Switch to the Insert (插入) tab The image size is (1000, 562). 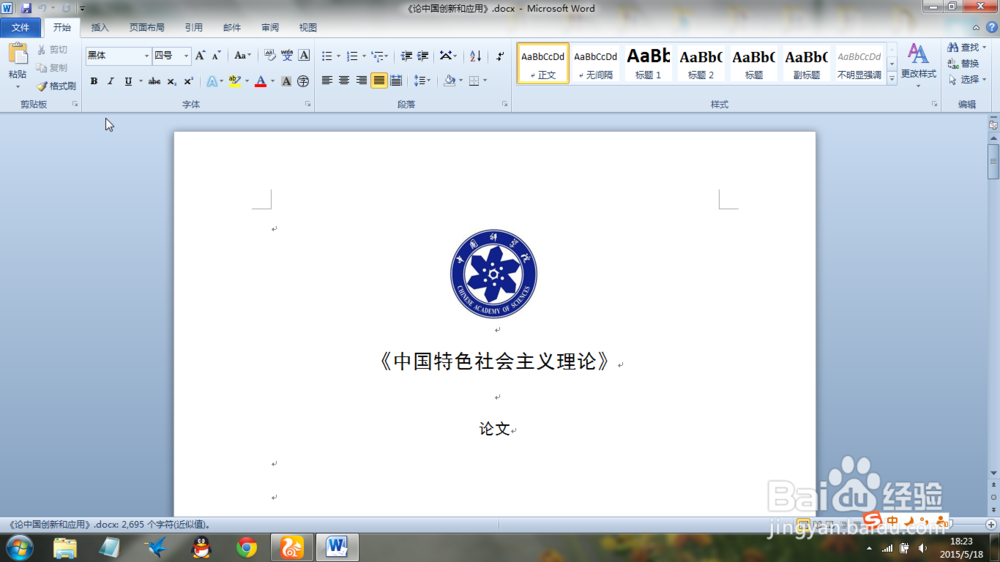100,27
